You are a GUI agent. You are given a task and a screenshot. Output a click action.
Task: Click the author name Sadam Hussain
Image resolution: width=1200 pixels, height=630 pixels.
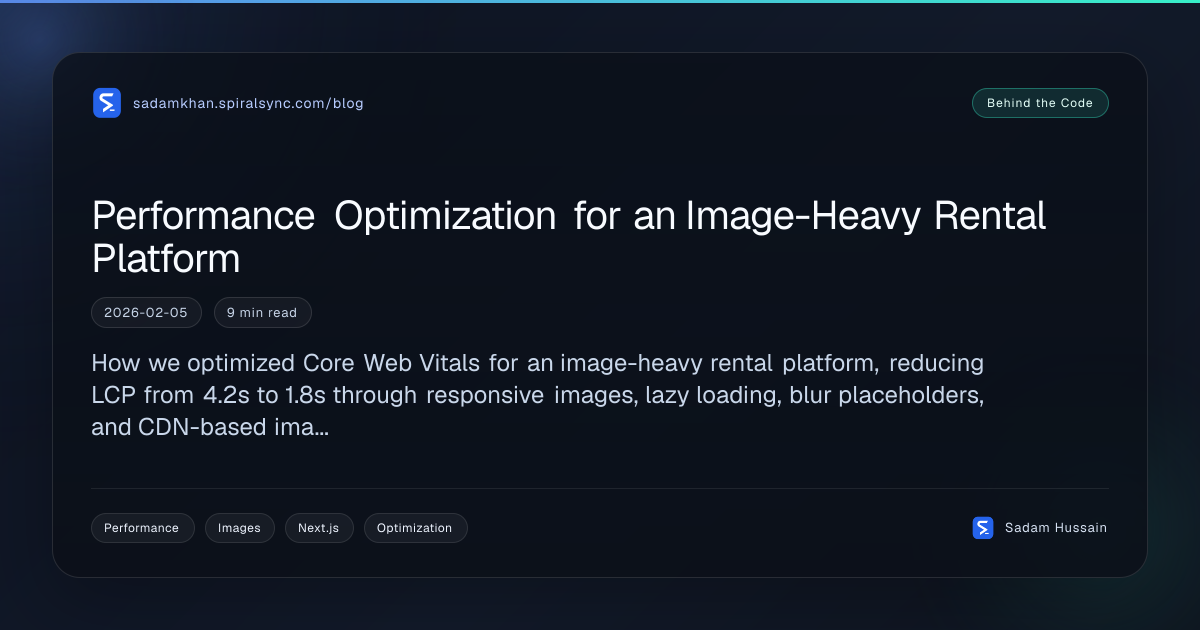pos(1056,528)
